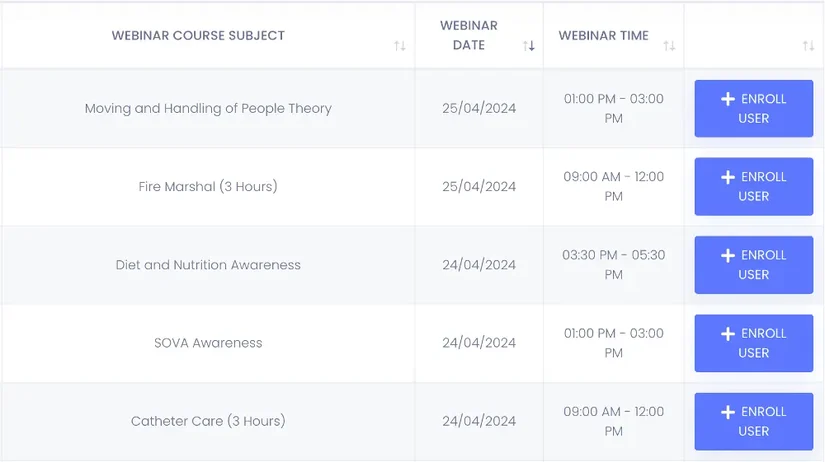Screen dimensions: 825x462
Task: Click the Webinar Date column header text
Action: 469,35
